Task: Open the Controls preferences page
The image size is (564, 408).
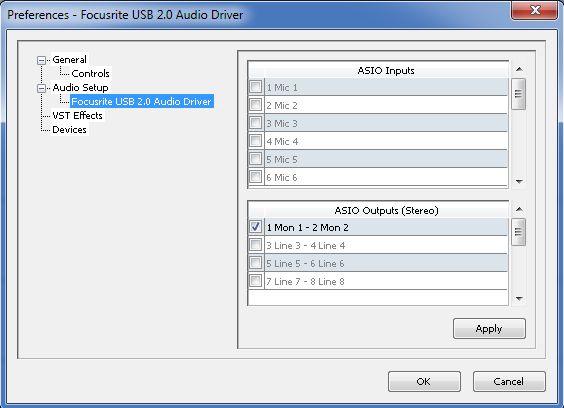Action: pyautogui.click(x=90, y=73)
